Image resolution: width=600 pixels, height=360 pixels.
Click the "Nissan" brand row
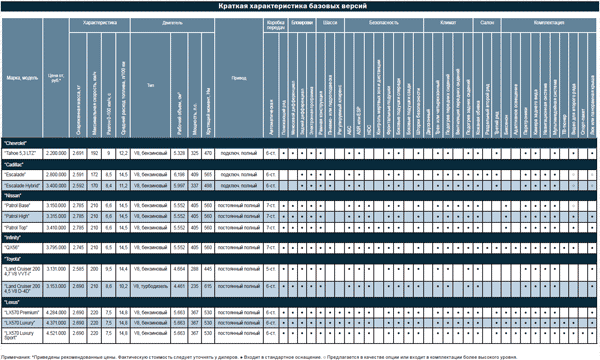coord(299,195)
